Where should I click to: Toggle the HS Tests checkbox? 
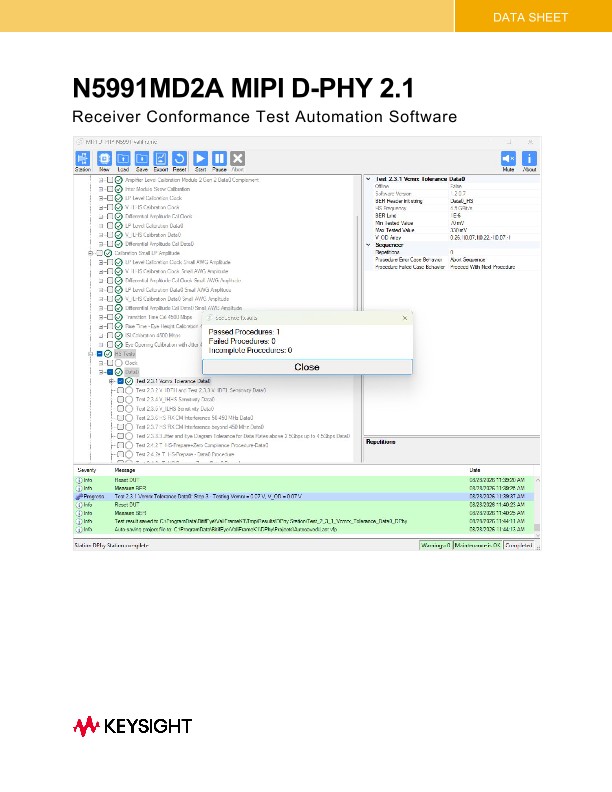[x=99, y=354]
